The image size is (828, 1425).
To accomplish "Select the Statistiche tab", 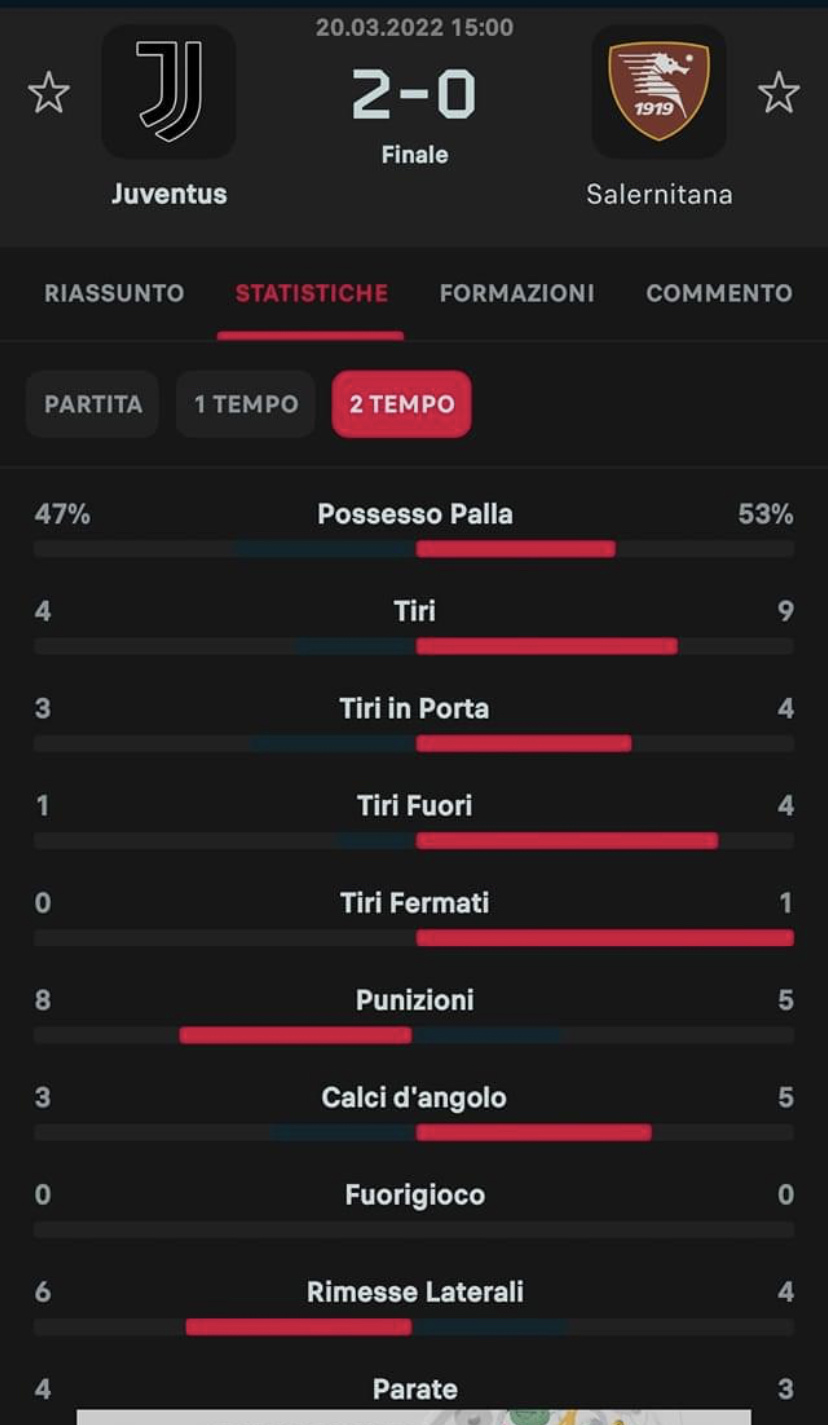I will [311, 293].
